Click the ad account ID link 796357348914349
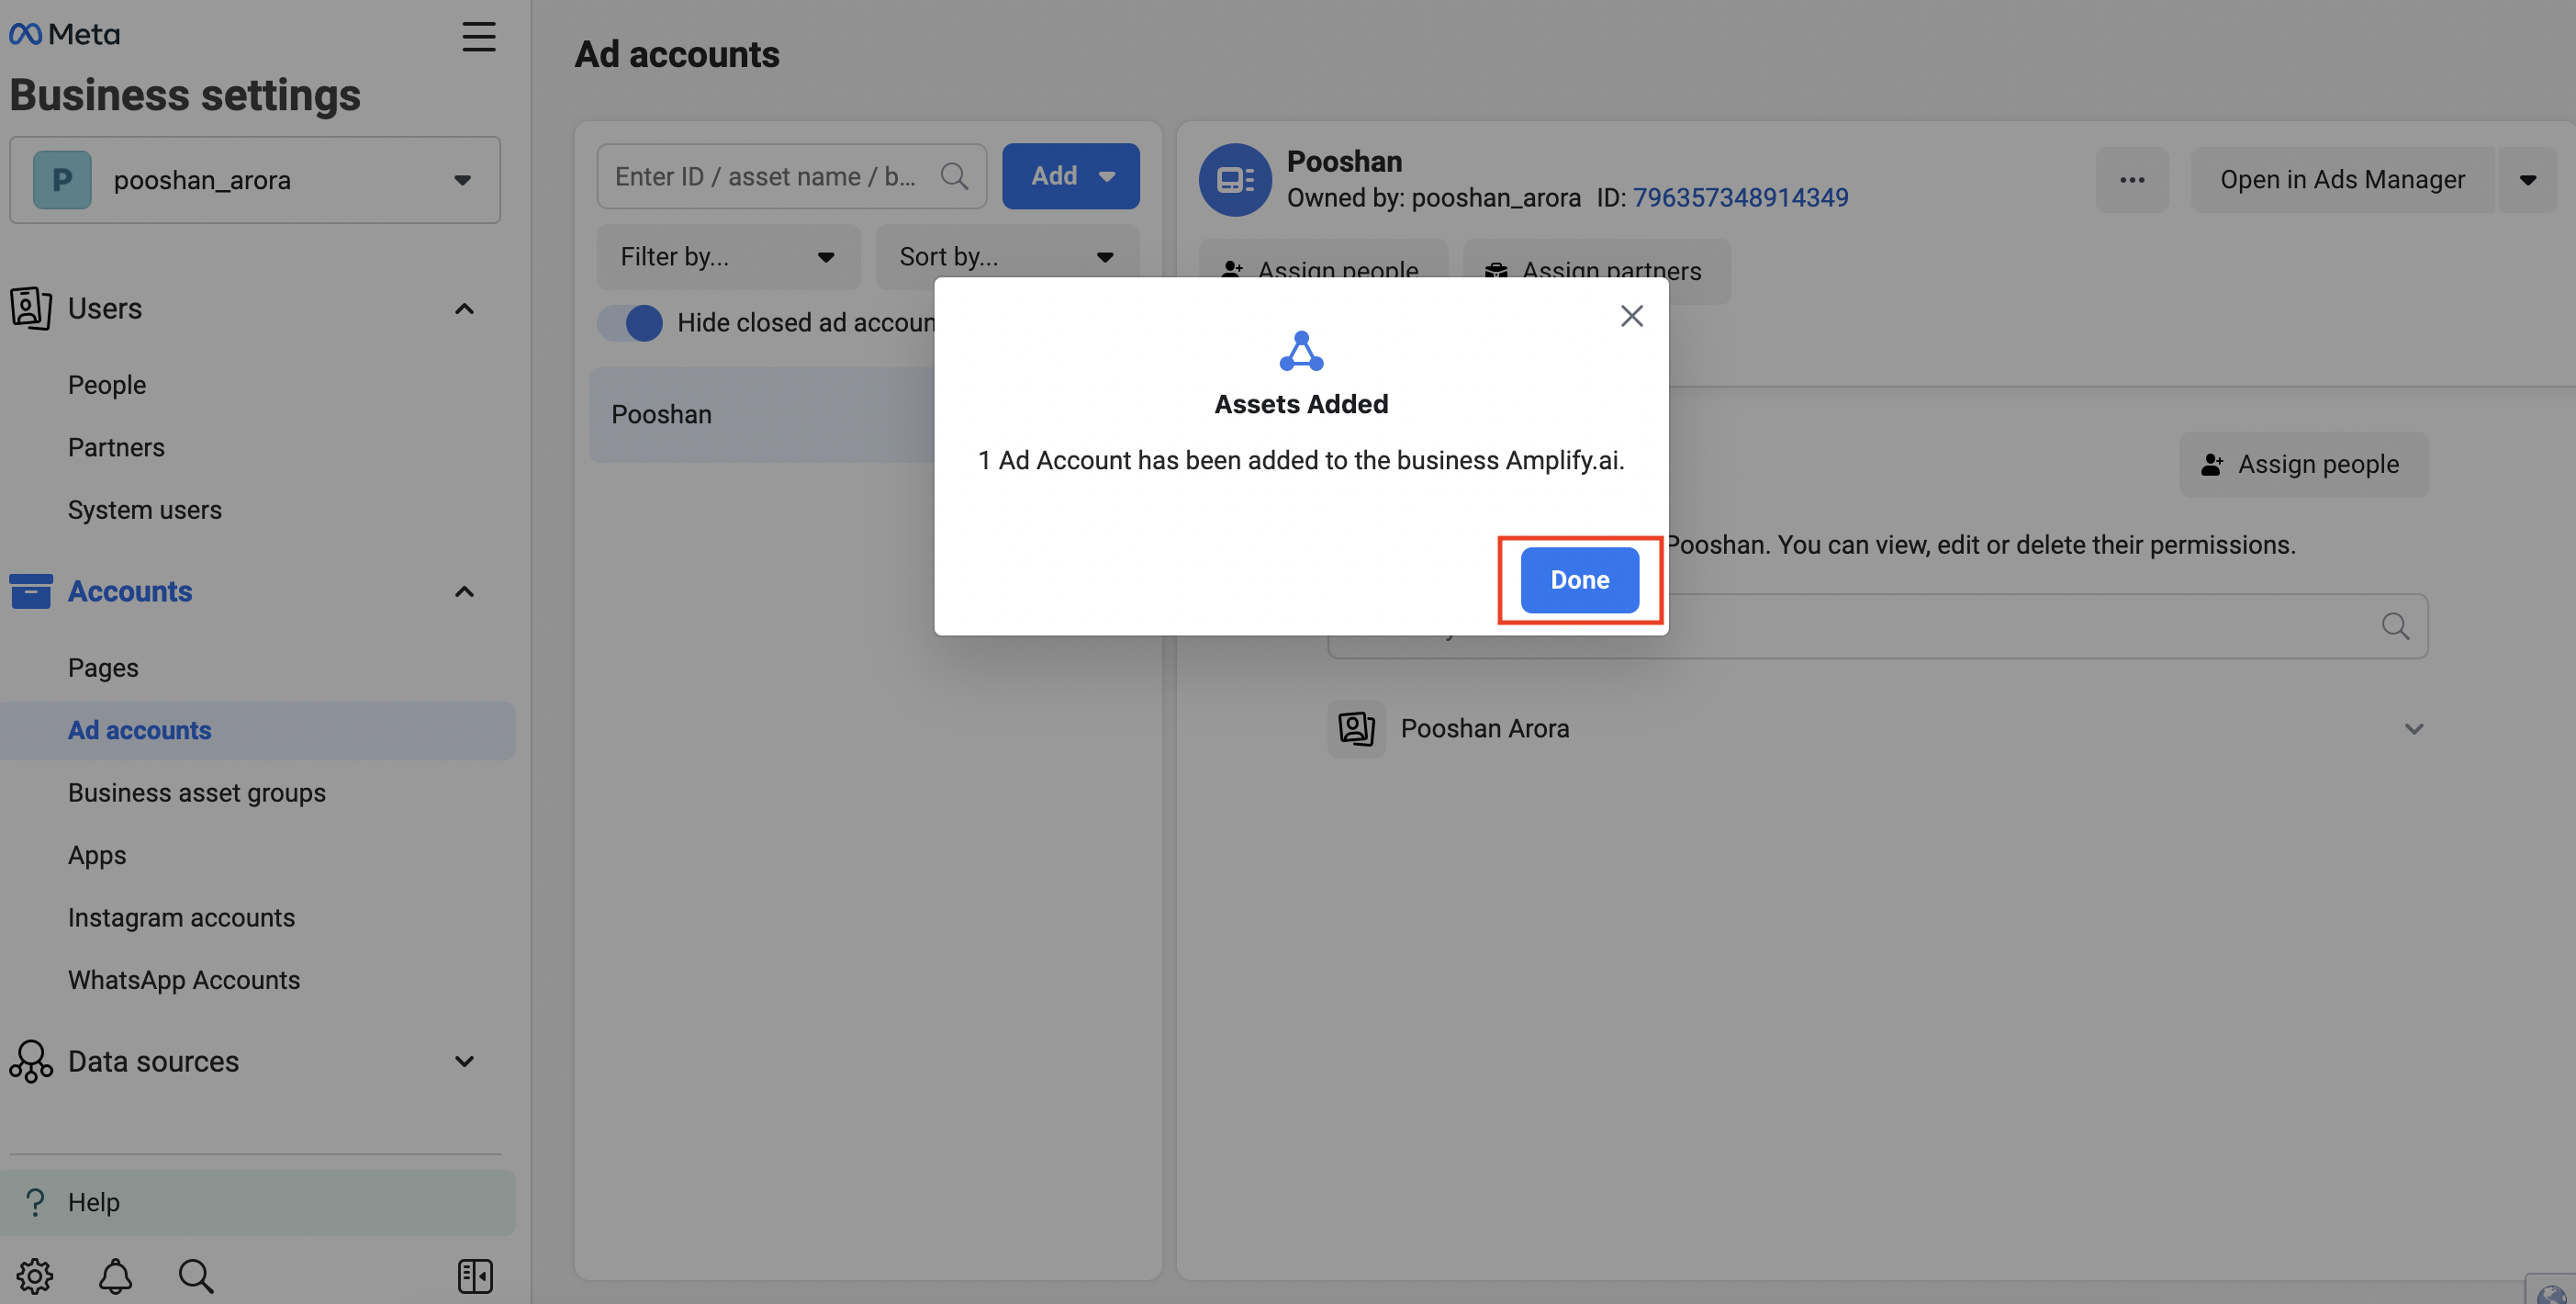This screenshot has height=1304, width=2576. 1740,198
